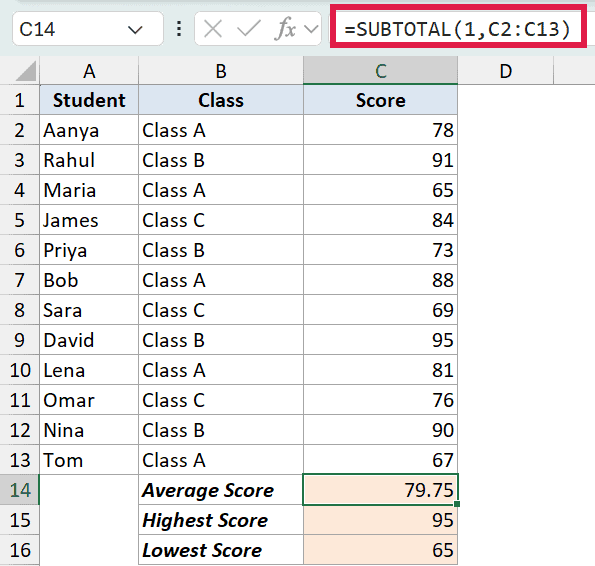Select Nina's score 90
Viewport: 595px width, 566px height.
coord(381,430)
